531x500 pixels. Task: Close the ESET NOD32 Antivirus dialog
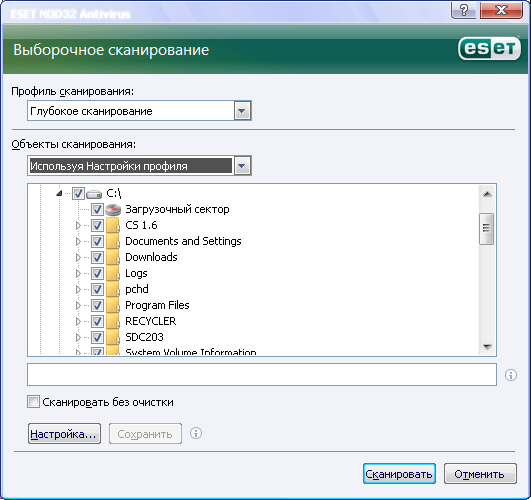[501, 10]
